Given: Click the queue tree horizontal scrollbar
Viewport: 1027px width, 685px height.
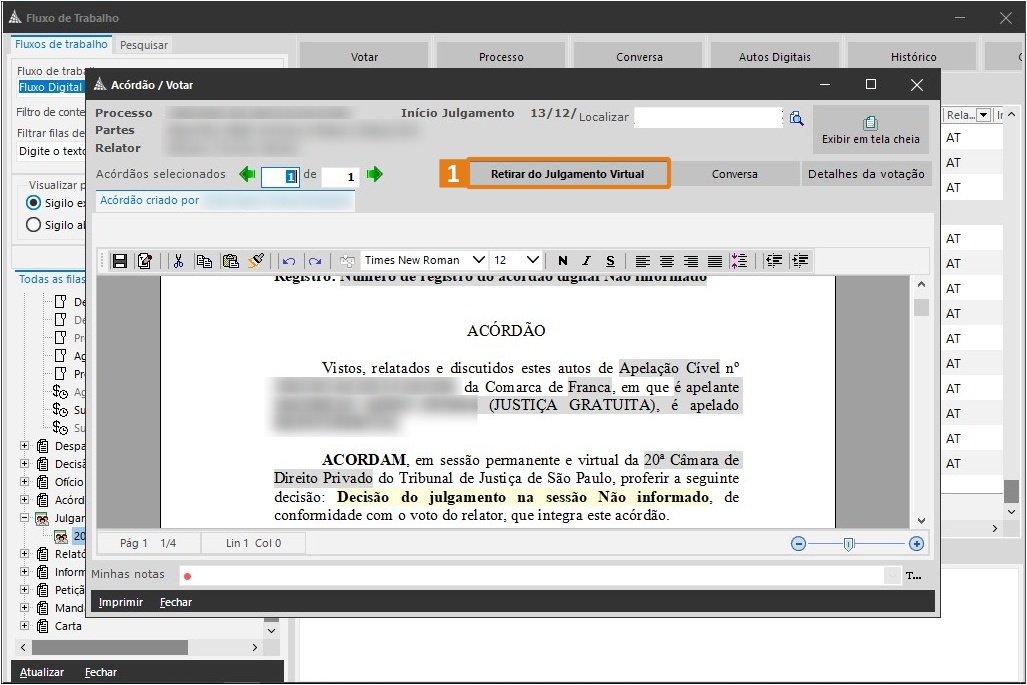Looking at the screenshot, I should click(110, 647).
